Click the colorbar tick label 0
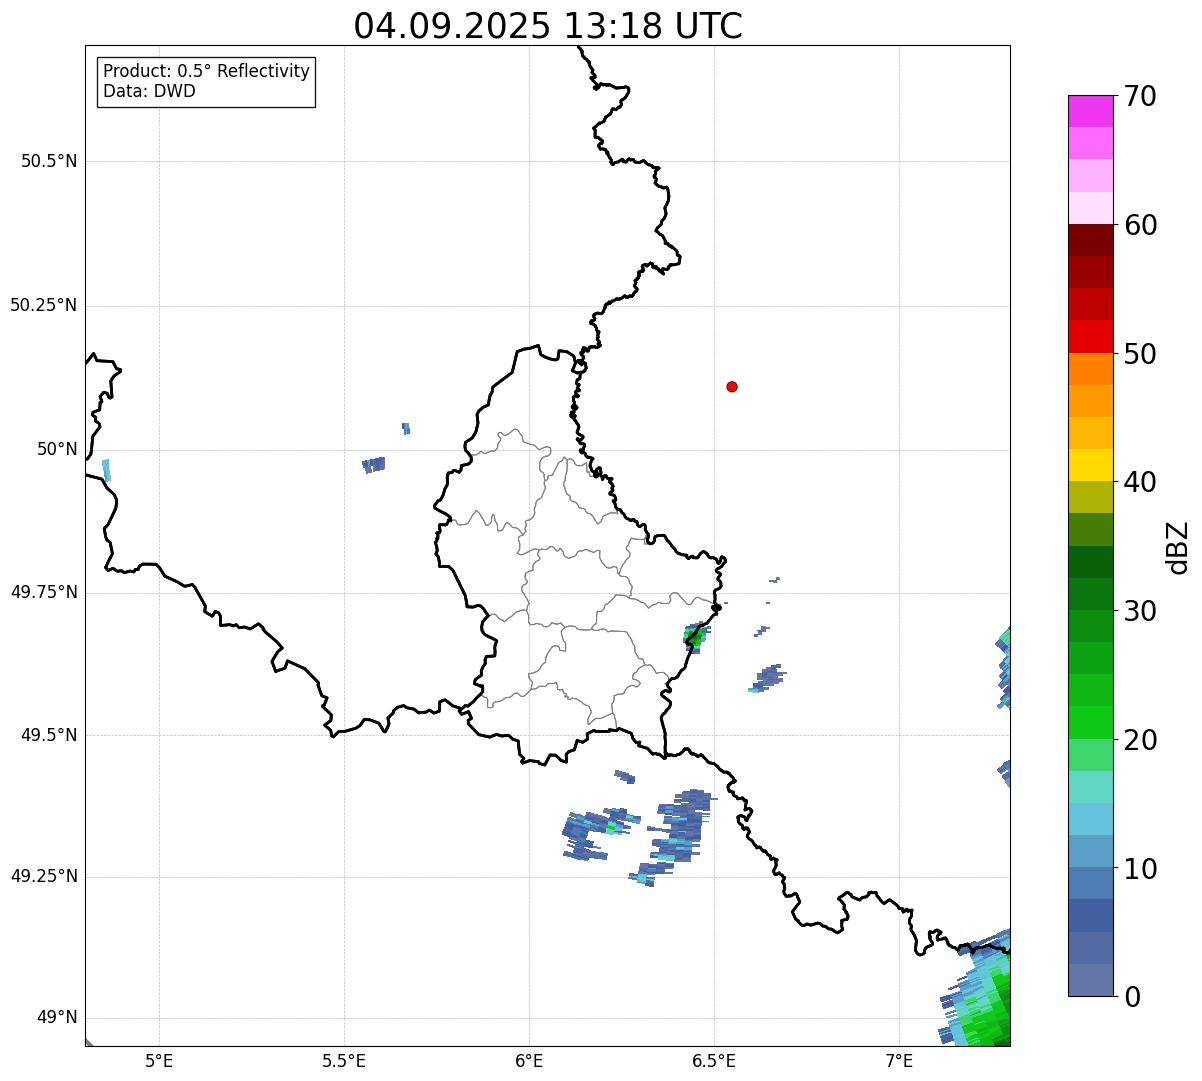 pos(1132,997)
